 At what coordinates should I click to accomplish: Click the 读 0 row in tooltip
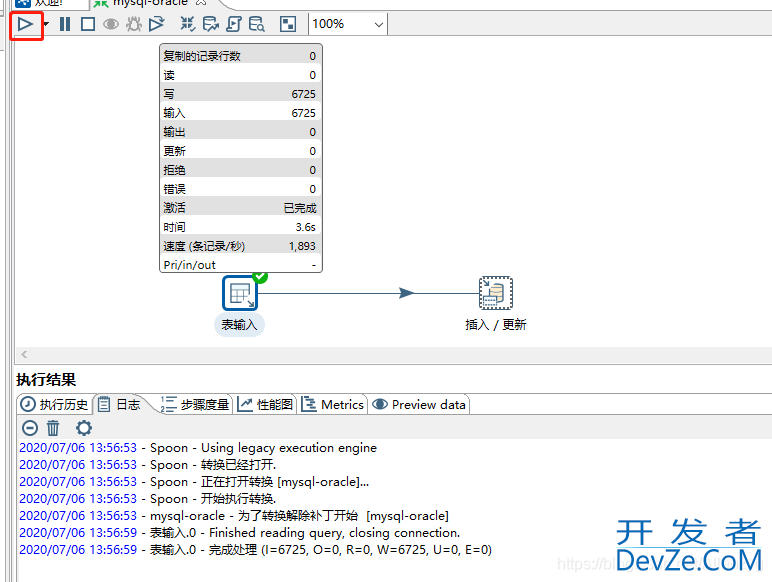click(240, 75)
